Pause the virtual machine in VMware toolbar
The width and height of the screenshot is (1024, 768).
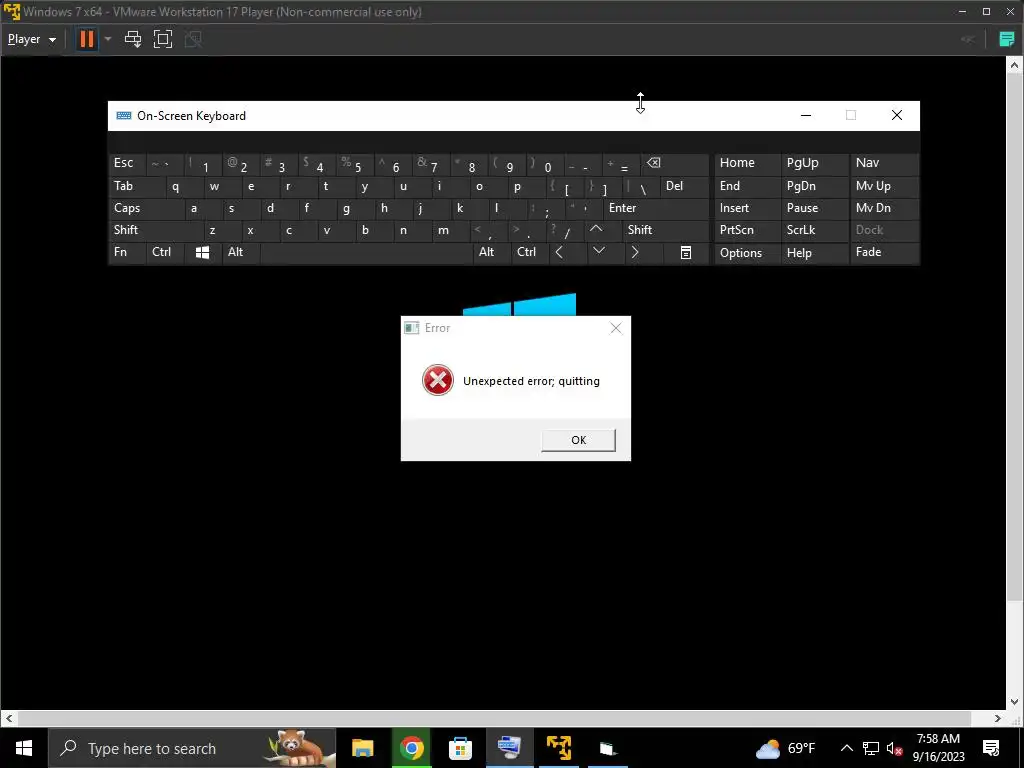pos(86,39)
